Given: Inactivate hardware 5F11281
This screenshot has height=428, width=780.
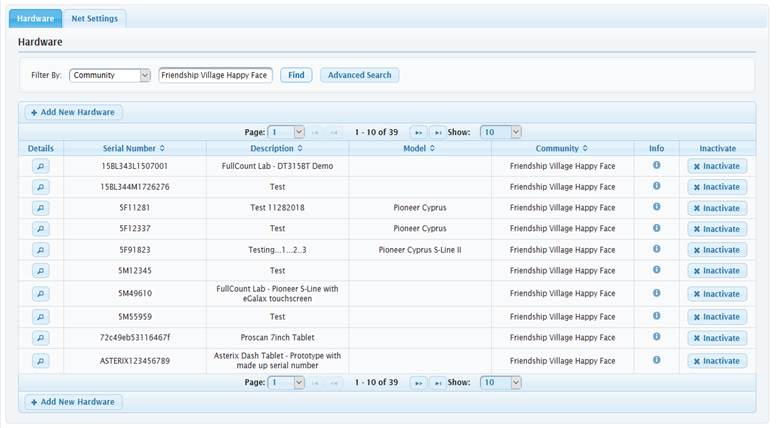Looking at the screenshot, I should [717, 208].
